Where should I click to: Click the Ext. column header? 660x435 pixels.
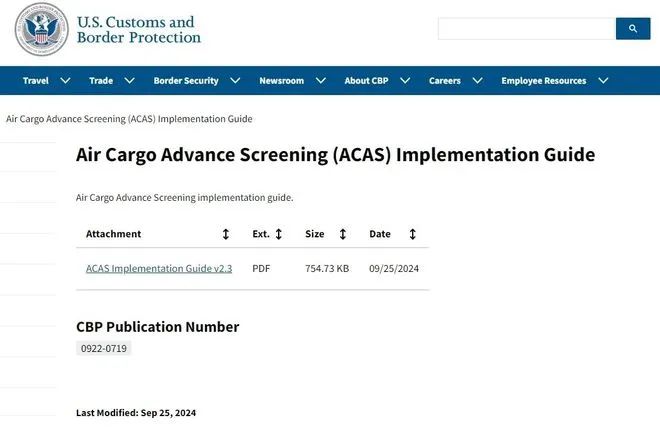pyautogui.click(x=261, y=234)
